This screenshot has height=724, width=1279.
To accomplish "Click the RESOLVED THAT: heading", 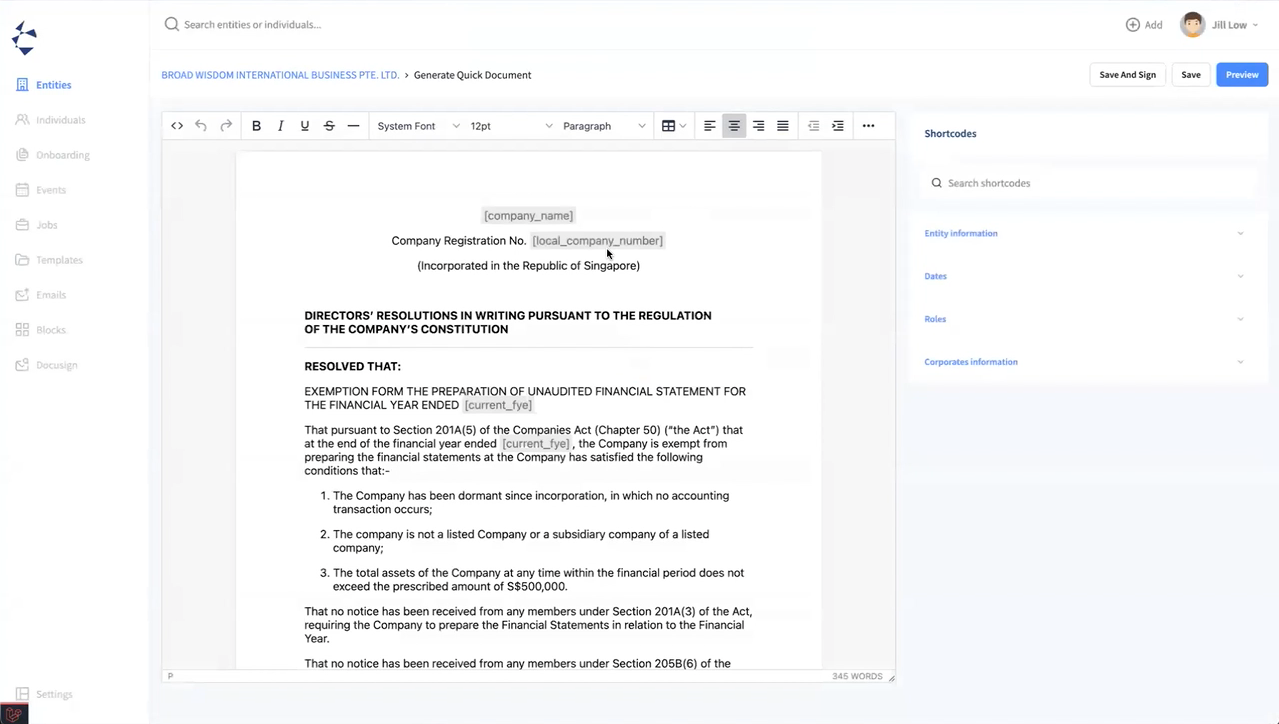I will [352, 367].
